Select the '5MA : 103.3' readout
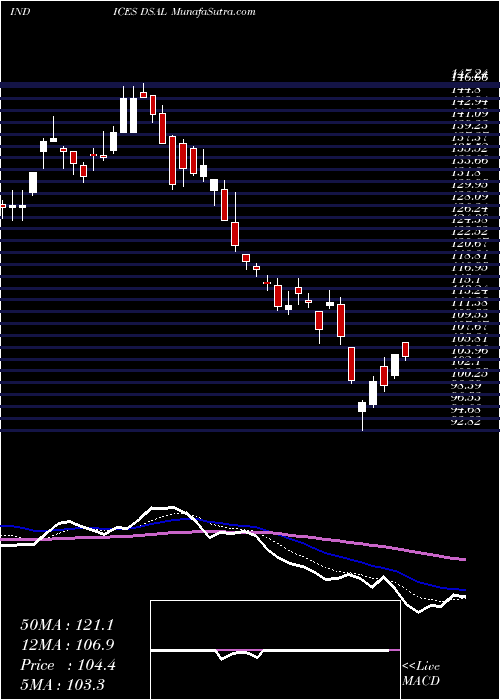 [x=62, y=684]
